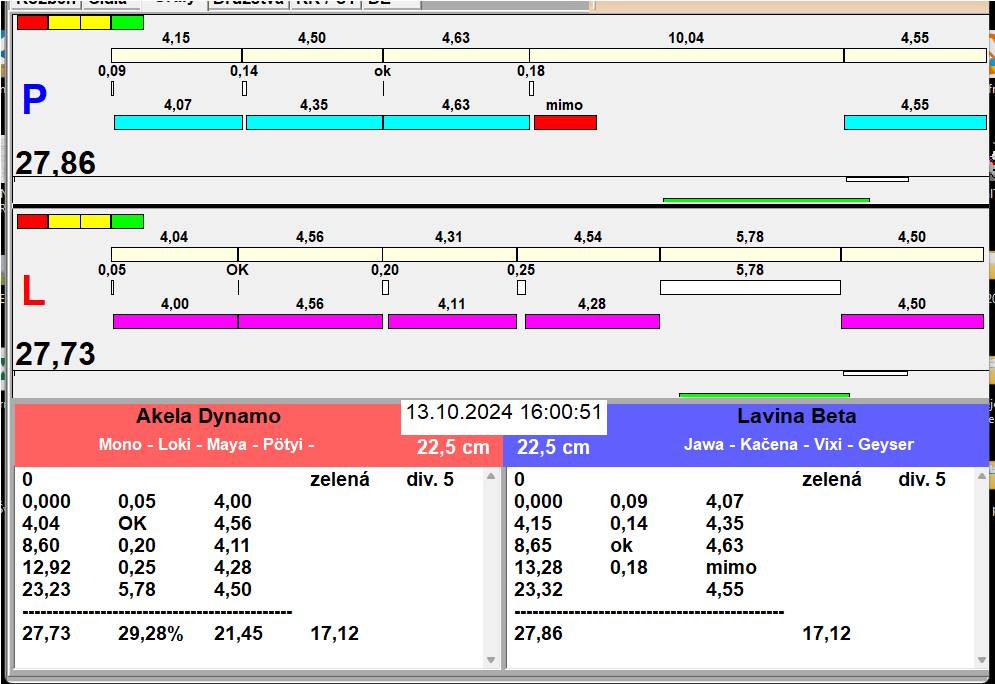
Task: Open the RR / ST tab
Action: pyautogui.click(x=324, y=3)
